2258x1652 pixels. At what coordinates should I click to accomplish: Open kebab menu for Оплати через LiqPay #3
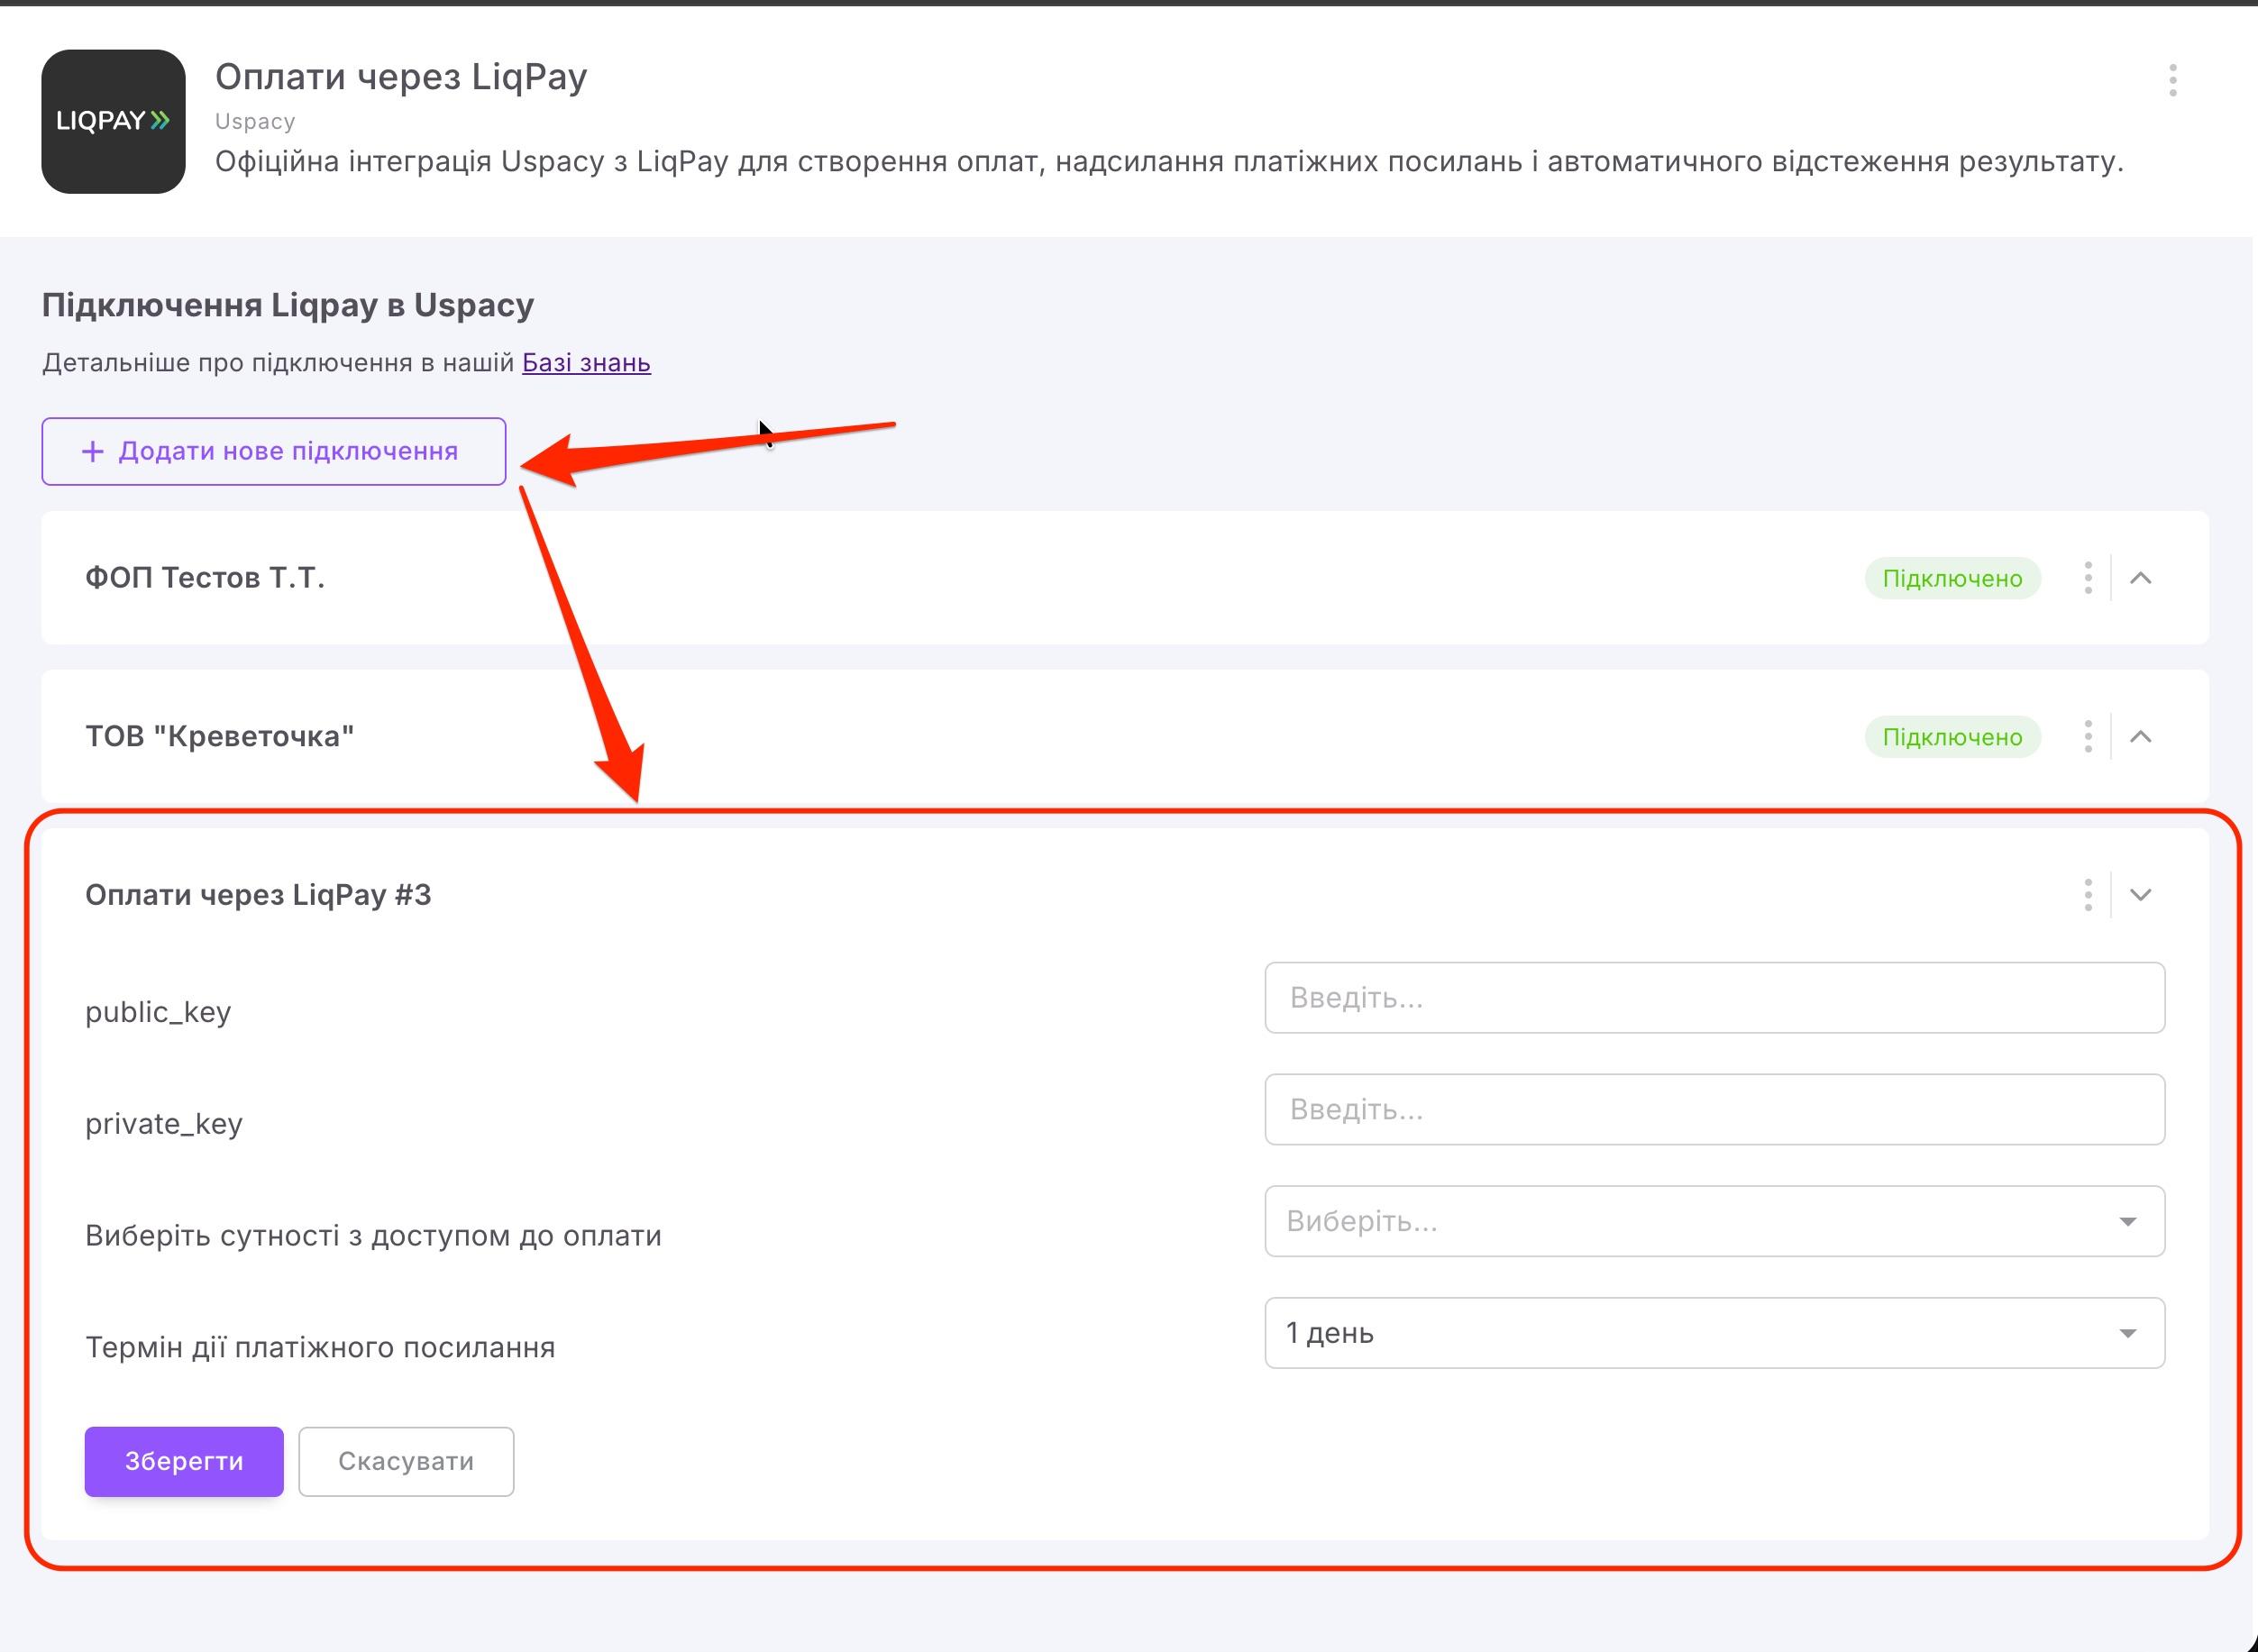[x=2087, y=894]
